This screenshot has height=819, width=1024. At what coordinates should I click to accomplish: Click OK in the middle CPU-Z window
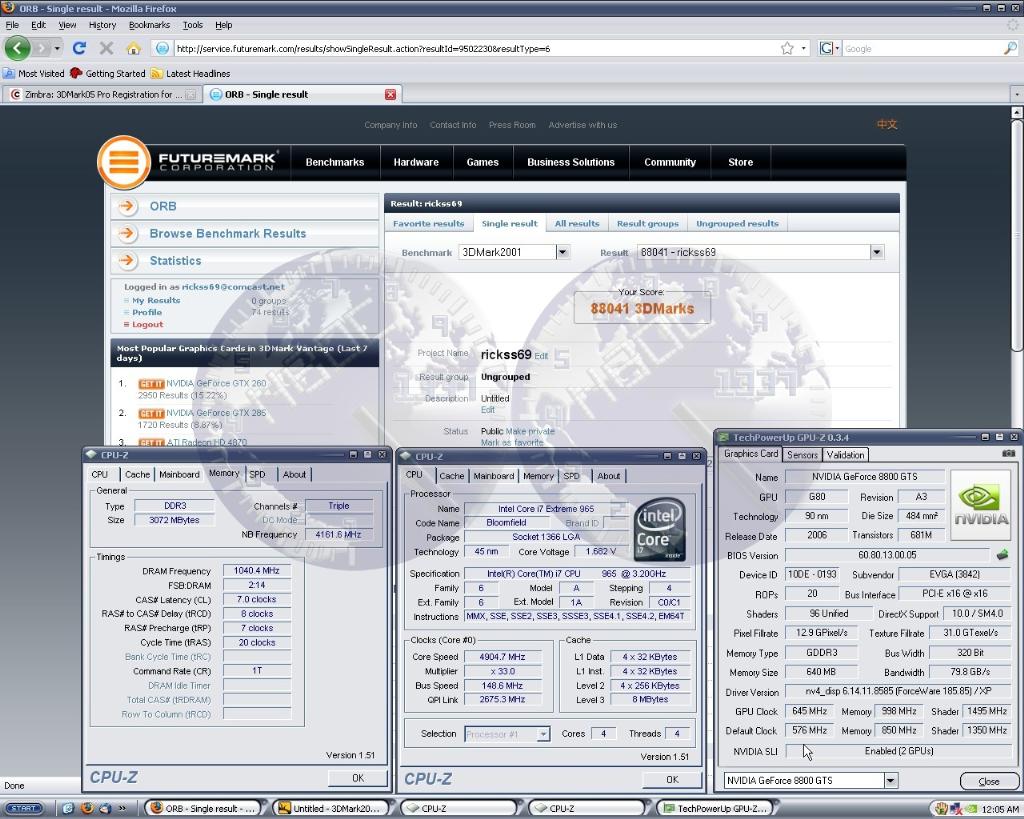(672, 780)
